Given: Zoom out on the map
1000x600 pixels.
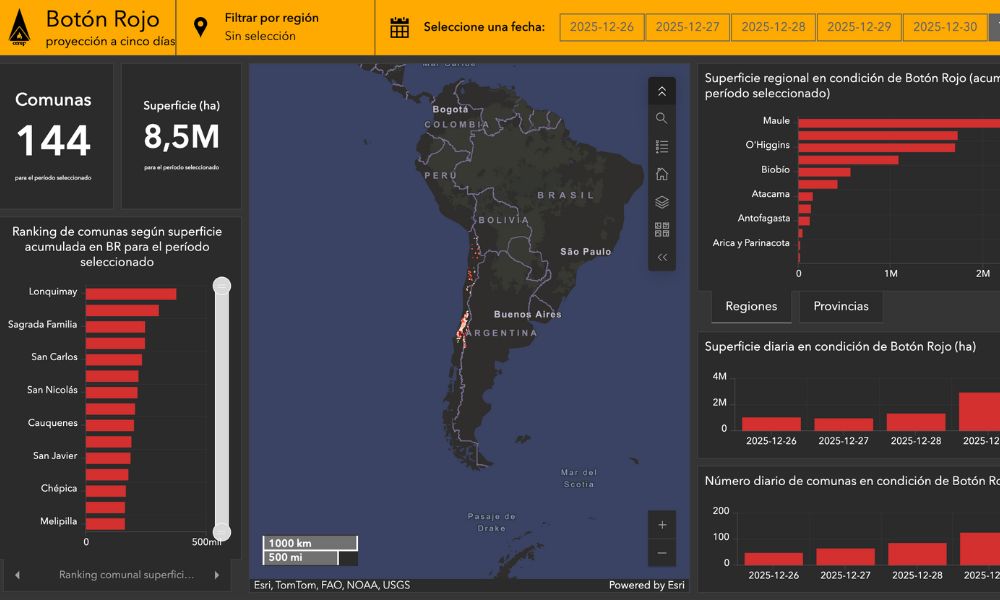Looking at the screenshot, I should click(x=662, y=553).
